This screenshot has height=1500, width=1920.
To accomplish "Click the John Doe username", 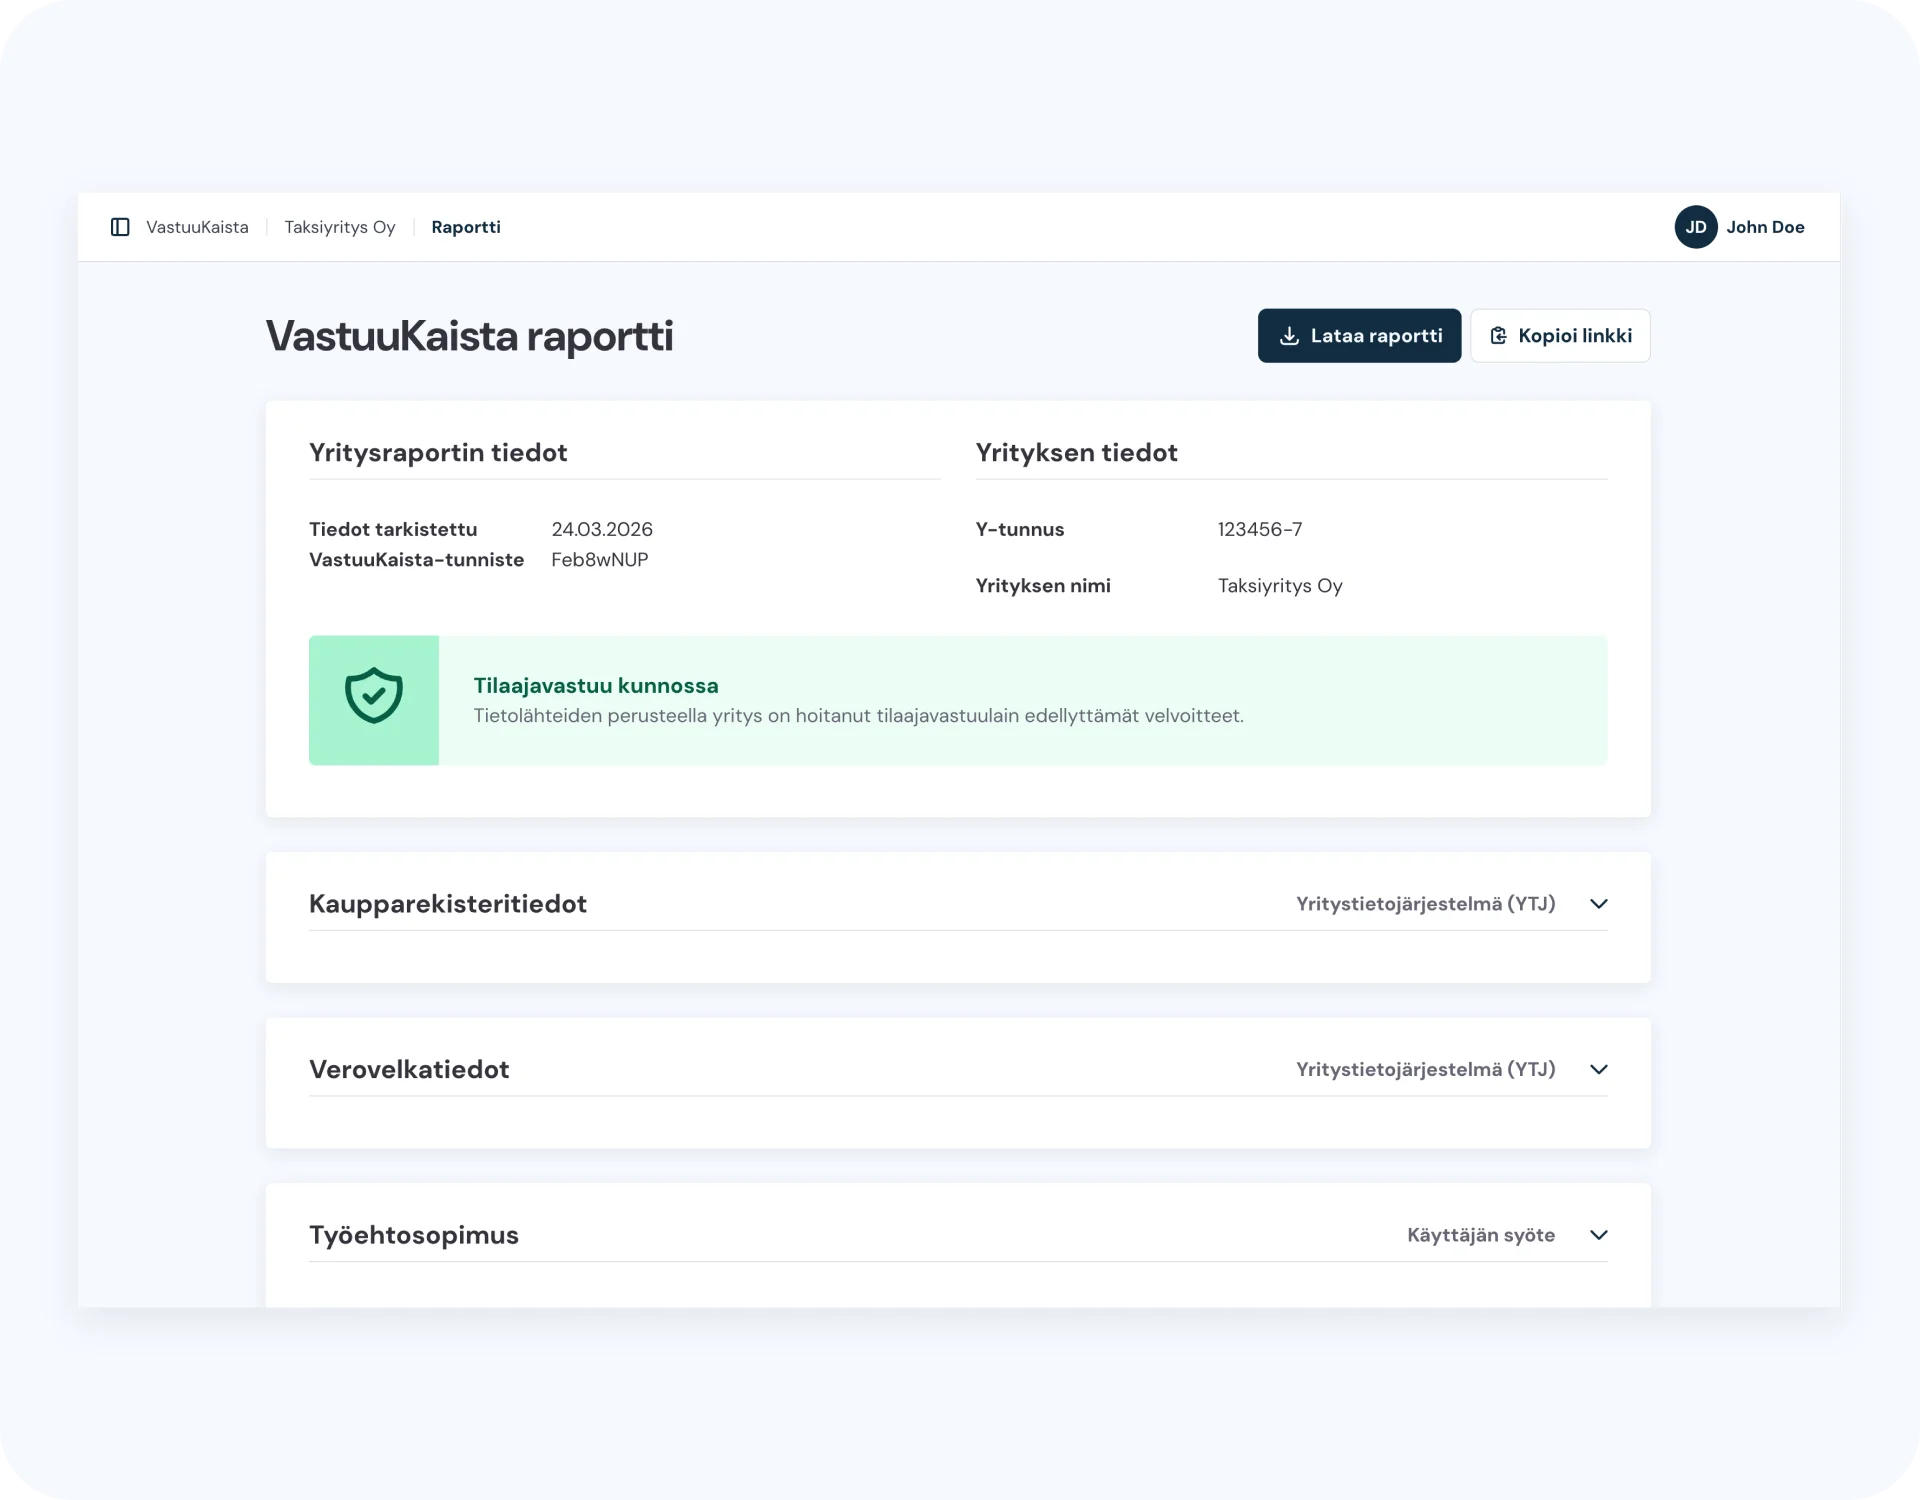I will pyautogui.click(x=1766, y=227).
